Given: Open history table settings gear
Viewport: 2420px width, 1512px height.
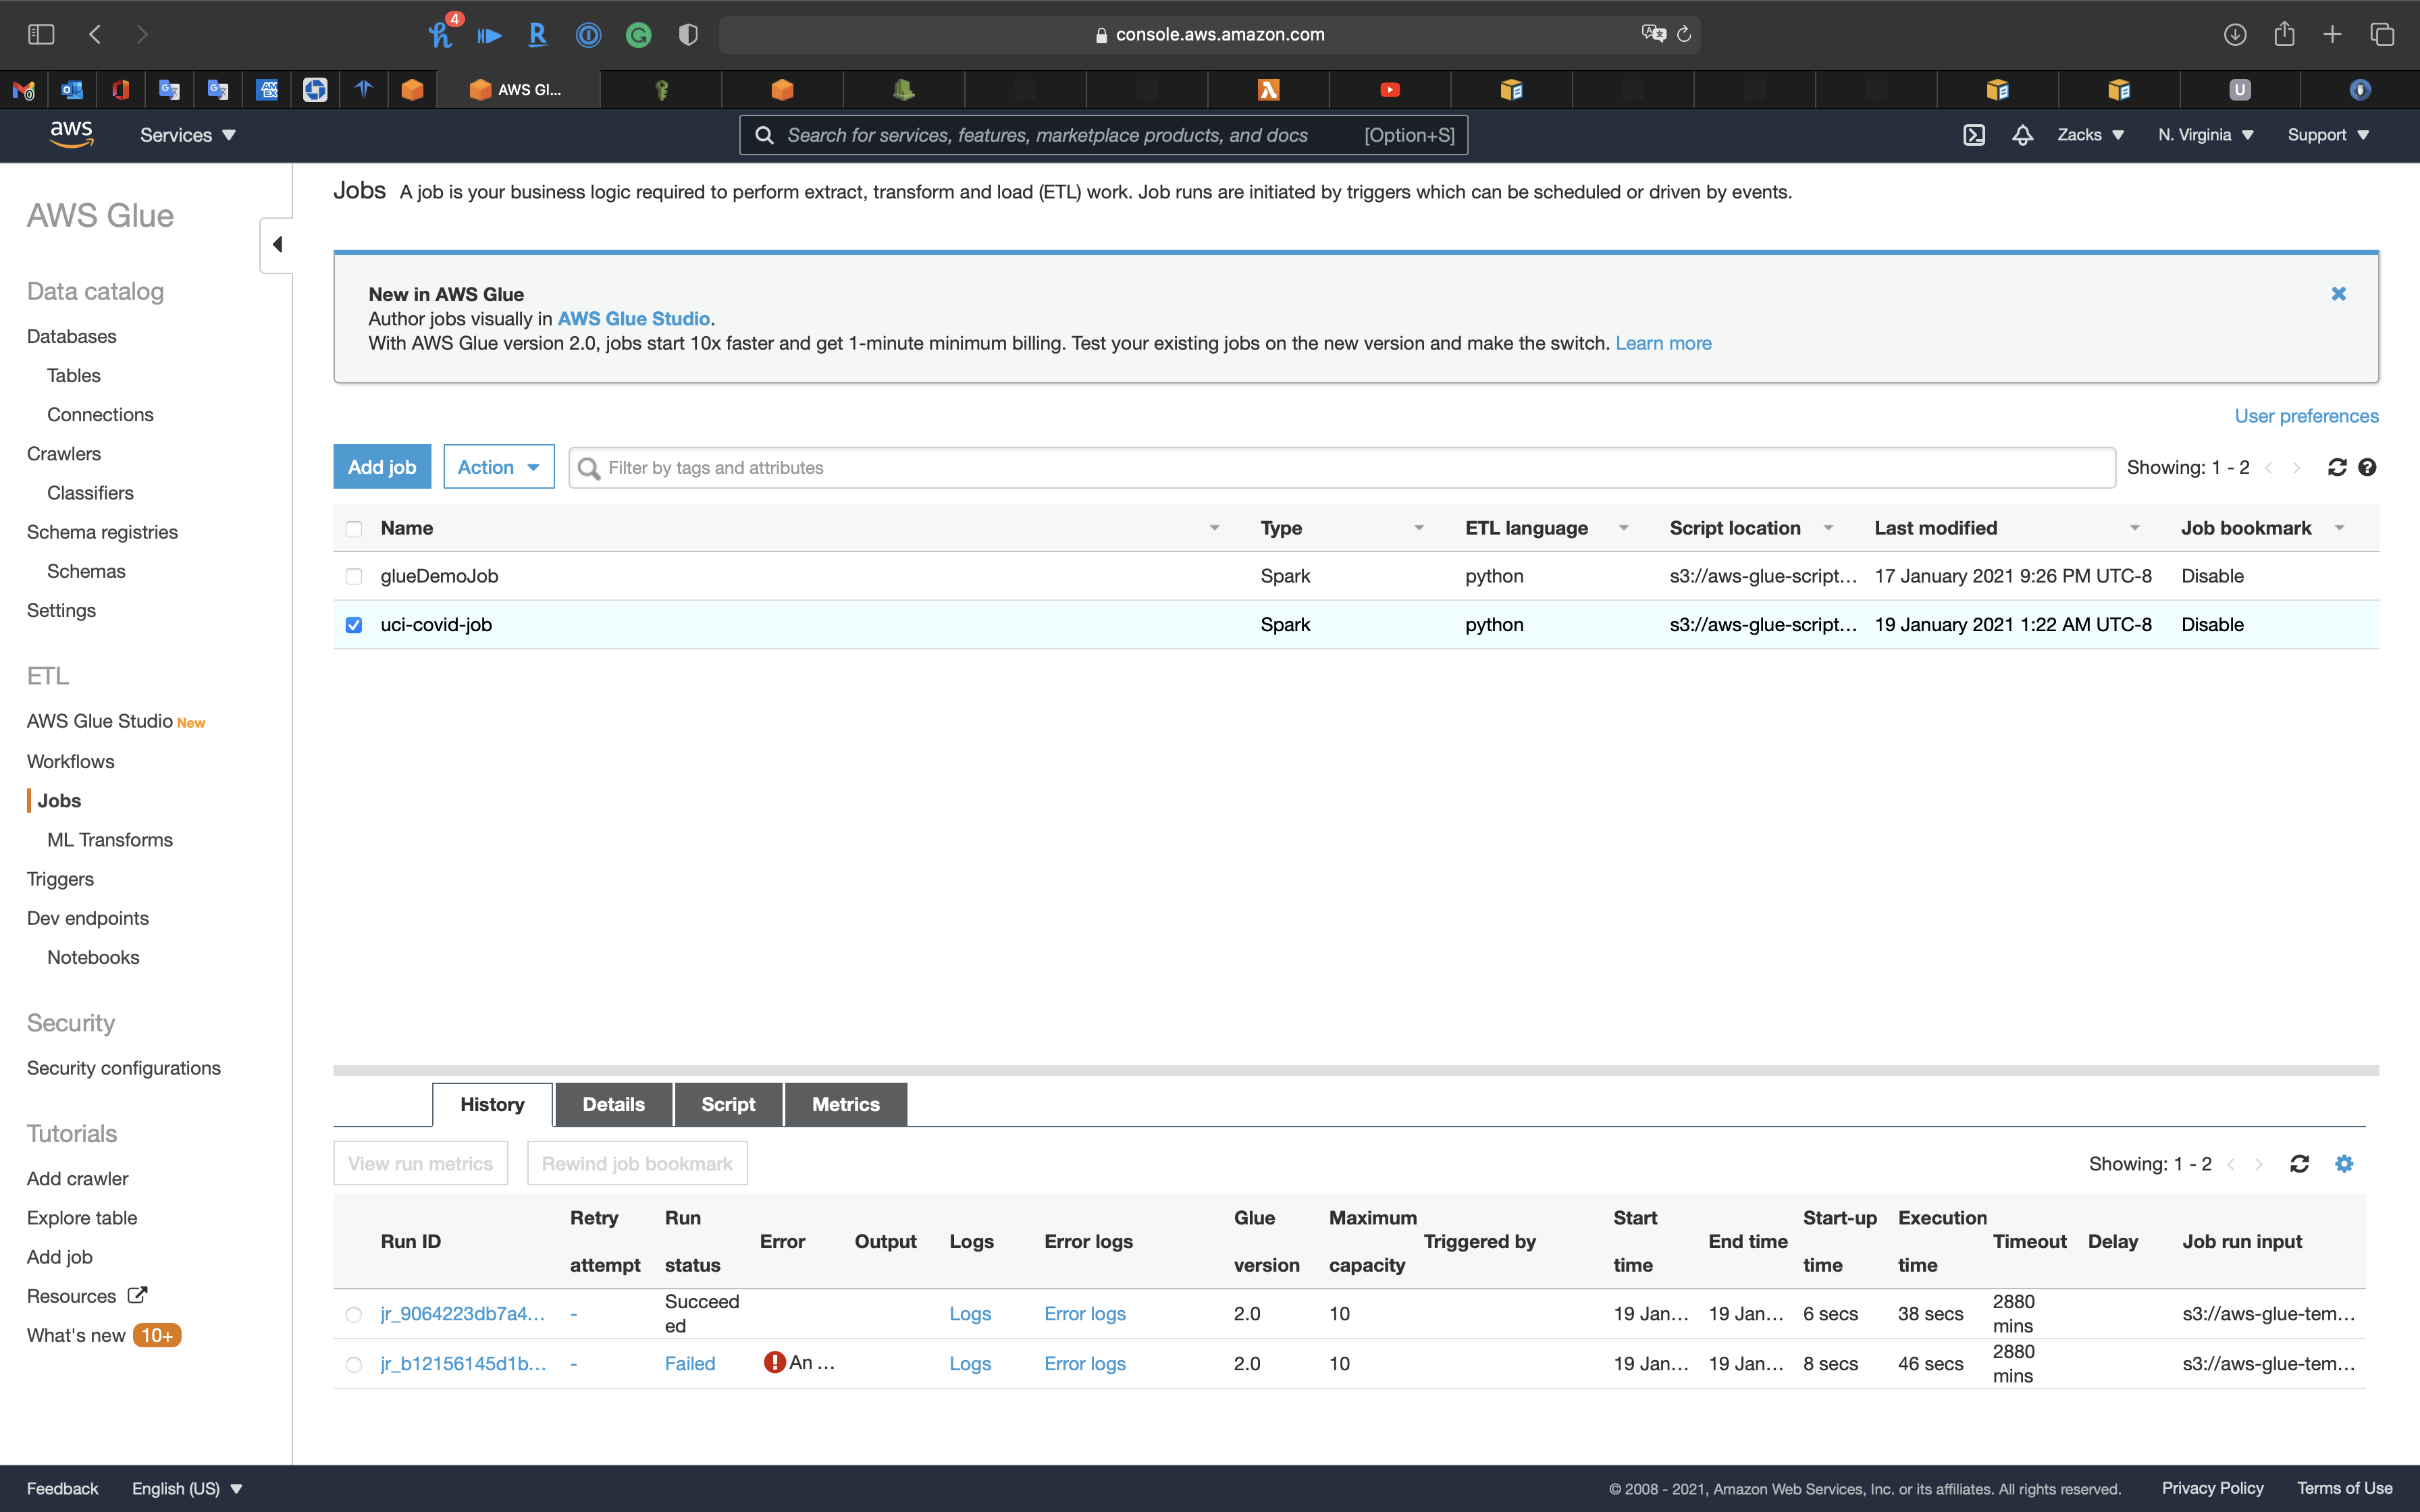Looking at the screenshot, I should point(2344,1163).
